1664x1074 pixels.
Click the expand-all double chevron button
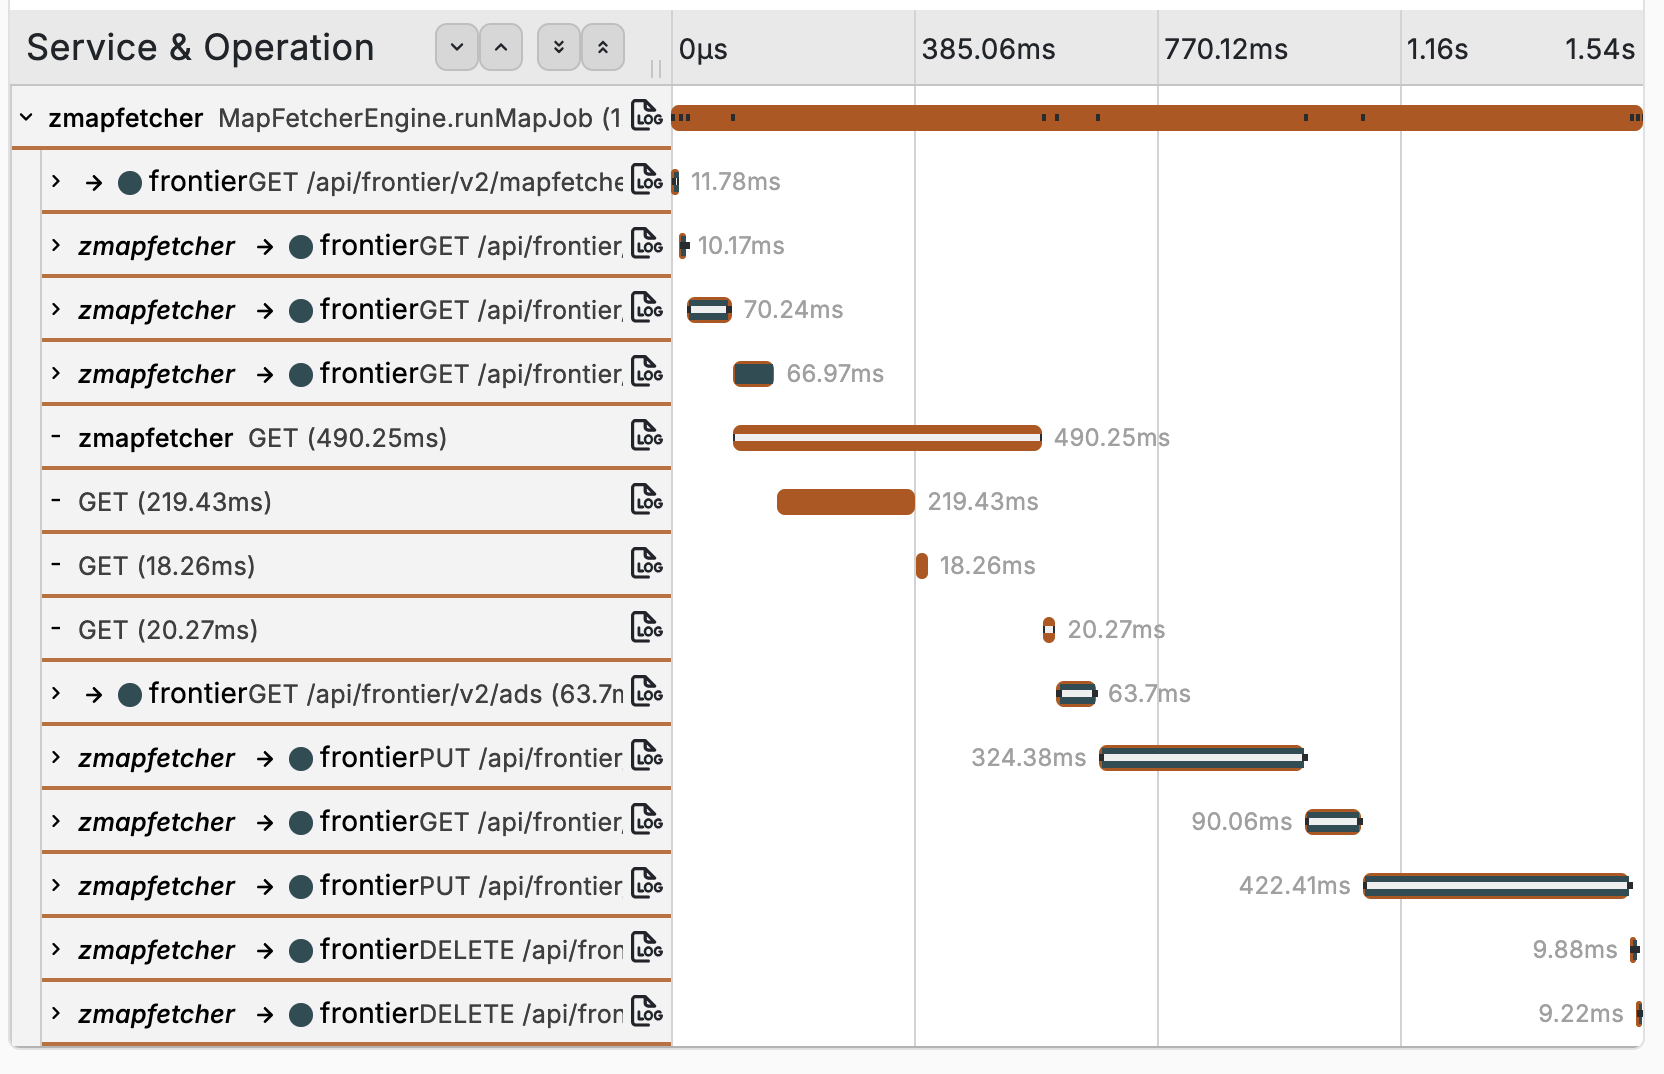(559, 48)
